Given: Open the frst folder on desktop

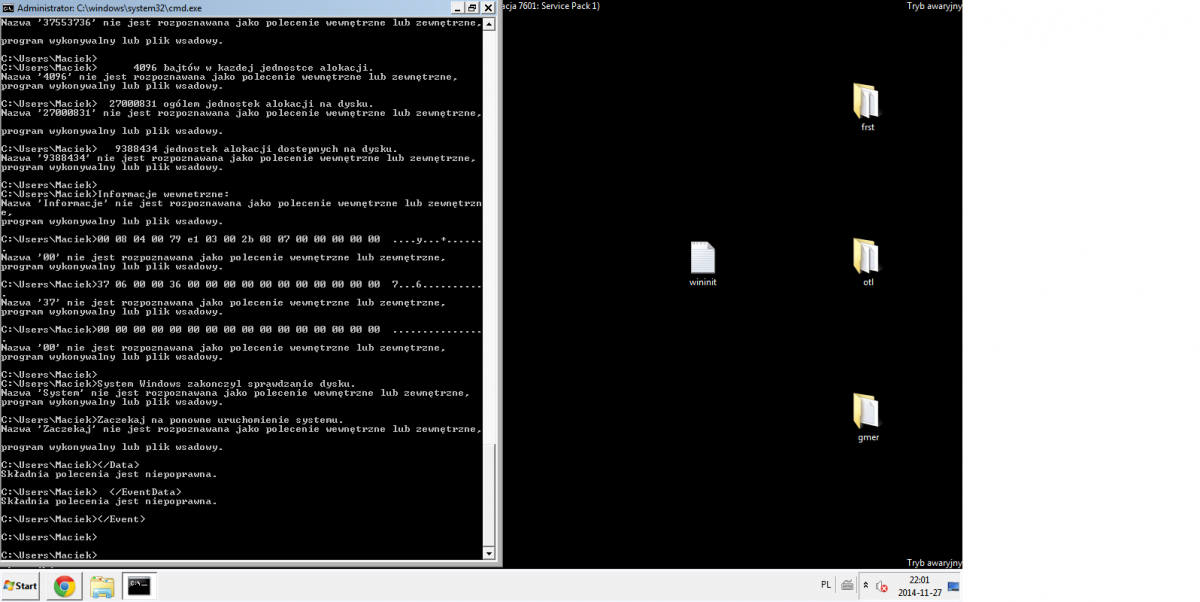Looking at the screenshot, I should coord(866,108).
